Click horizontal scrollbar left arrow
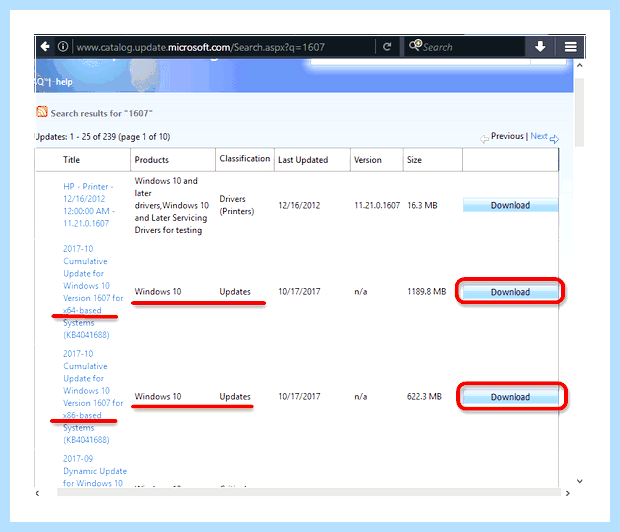 38,493
